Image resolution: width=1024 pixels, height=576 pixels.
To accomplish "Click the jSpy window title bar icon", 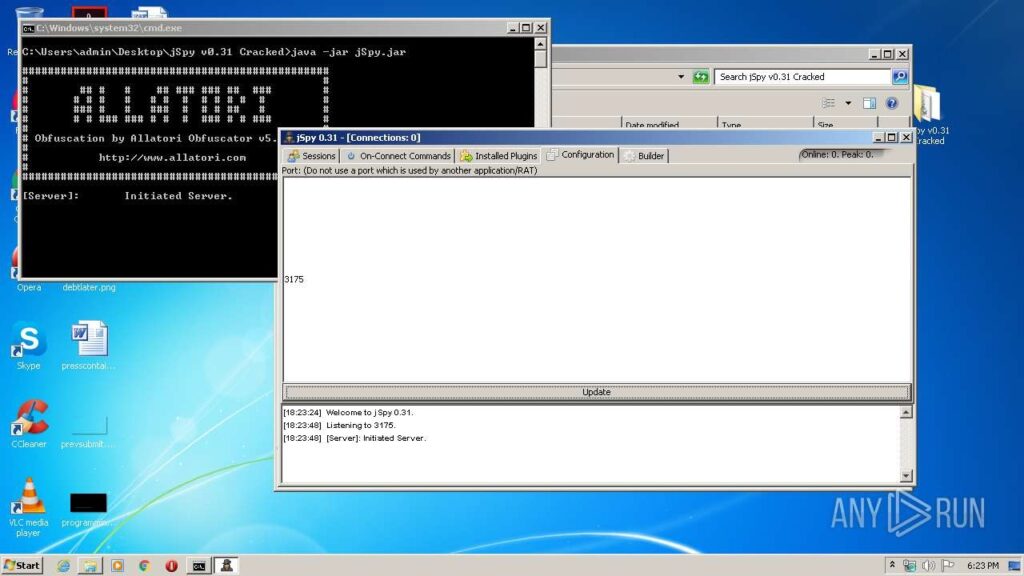I will point(289,137).
